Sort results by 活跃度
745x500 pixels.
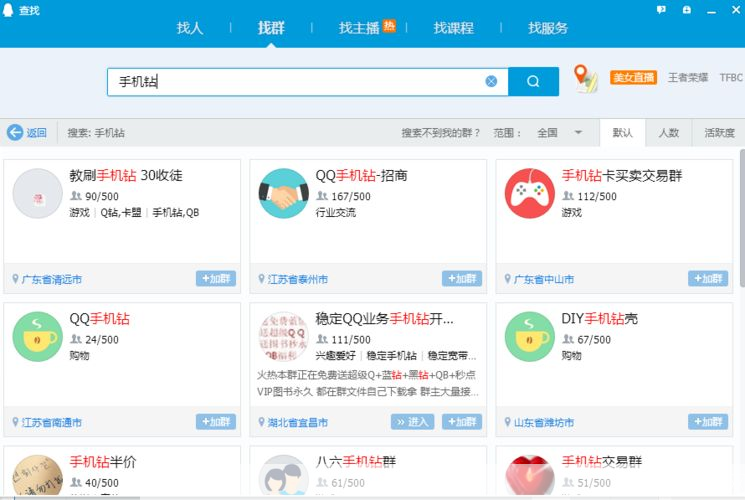719,132
